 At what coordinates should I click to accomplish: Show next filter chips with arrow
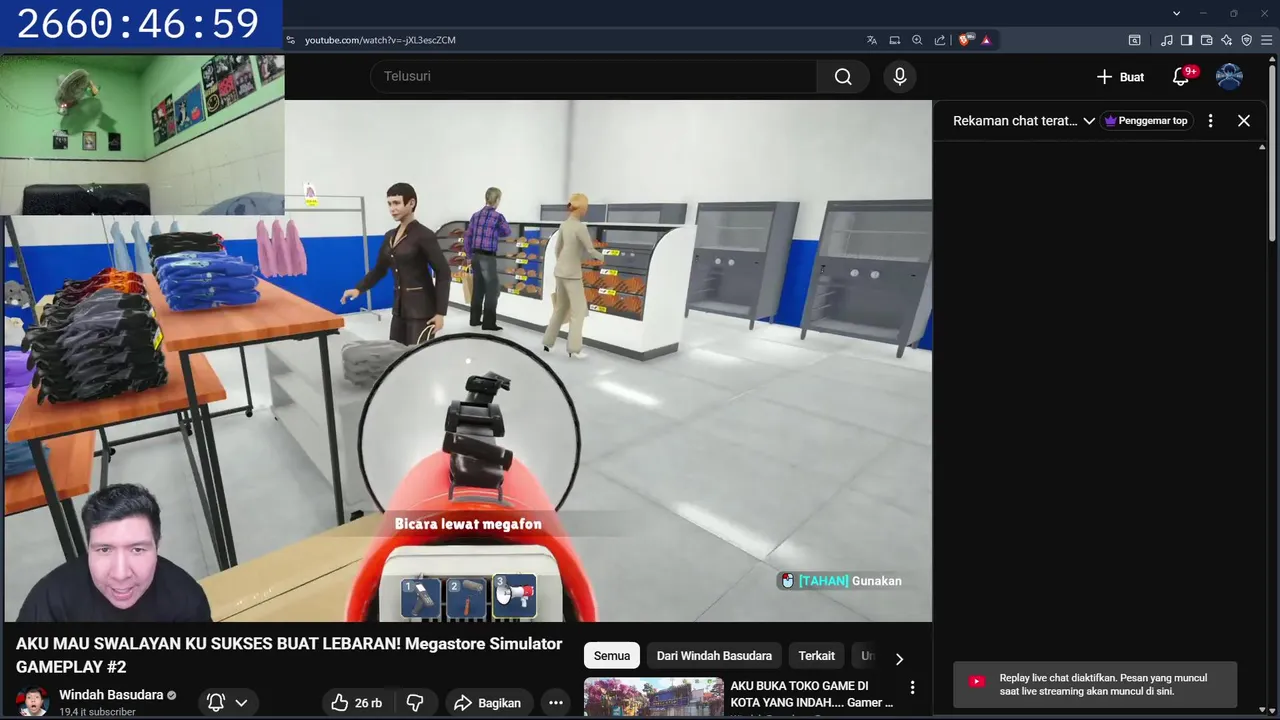(899, 658)
